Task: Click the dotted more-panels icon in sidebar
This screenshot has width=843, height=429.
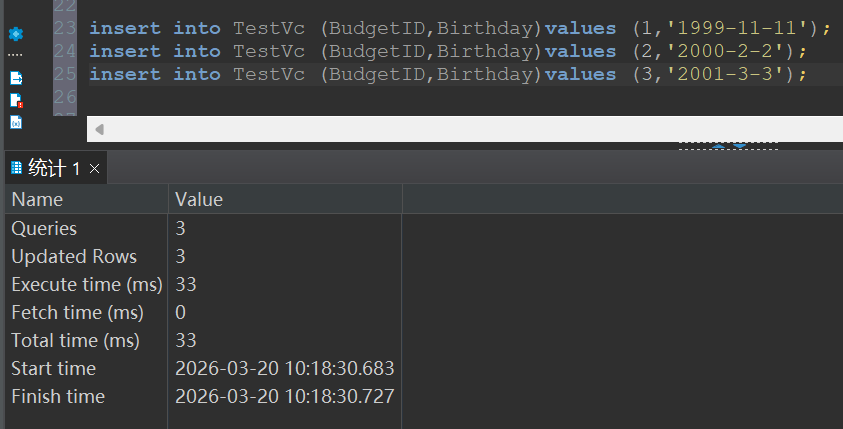Action: click(x=15, y=55)
